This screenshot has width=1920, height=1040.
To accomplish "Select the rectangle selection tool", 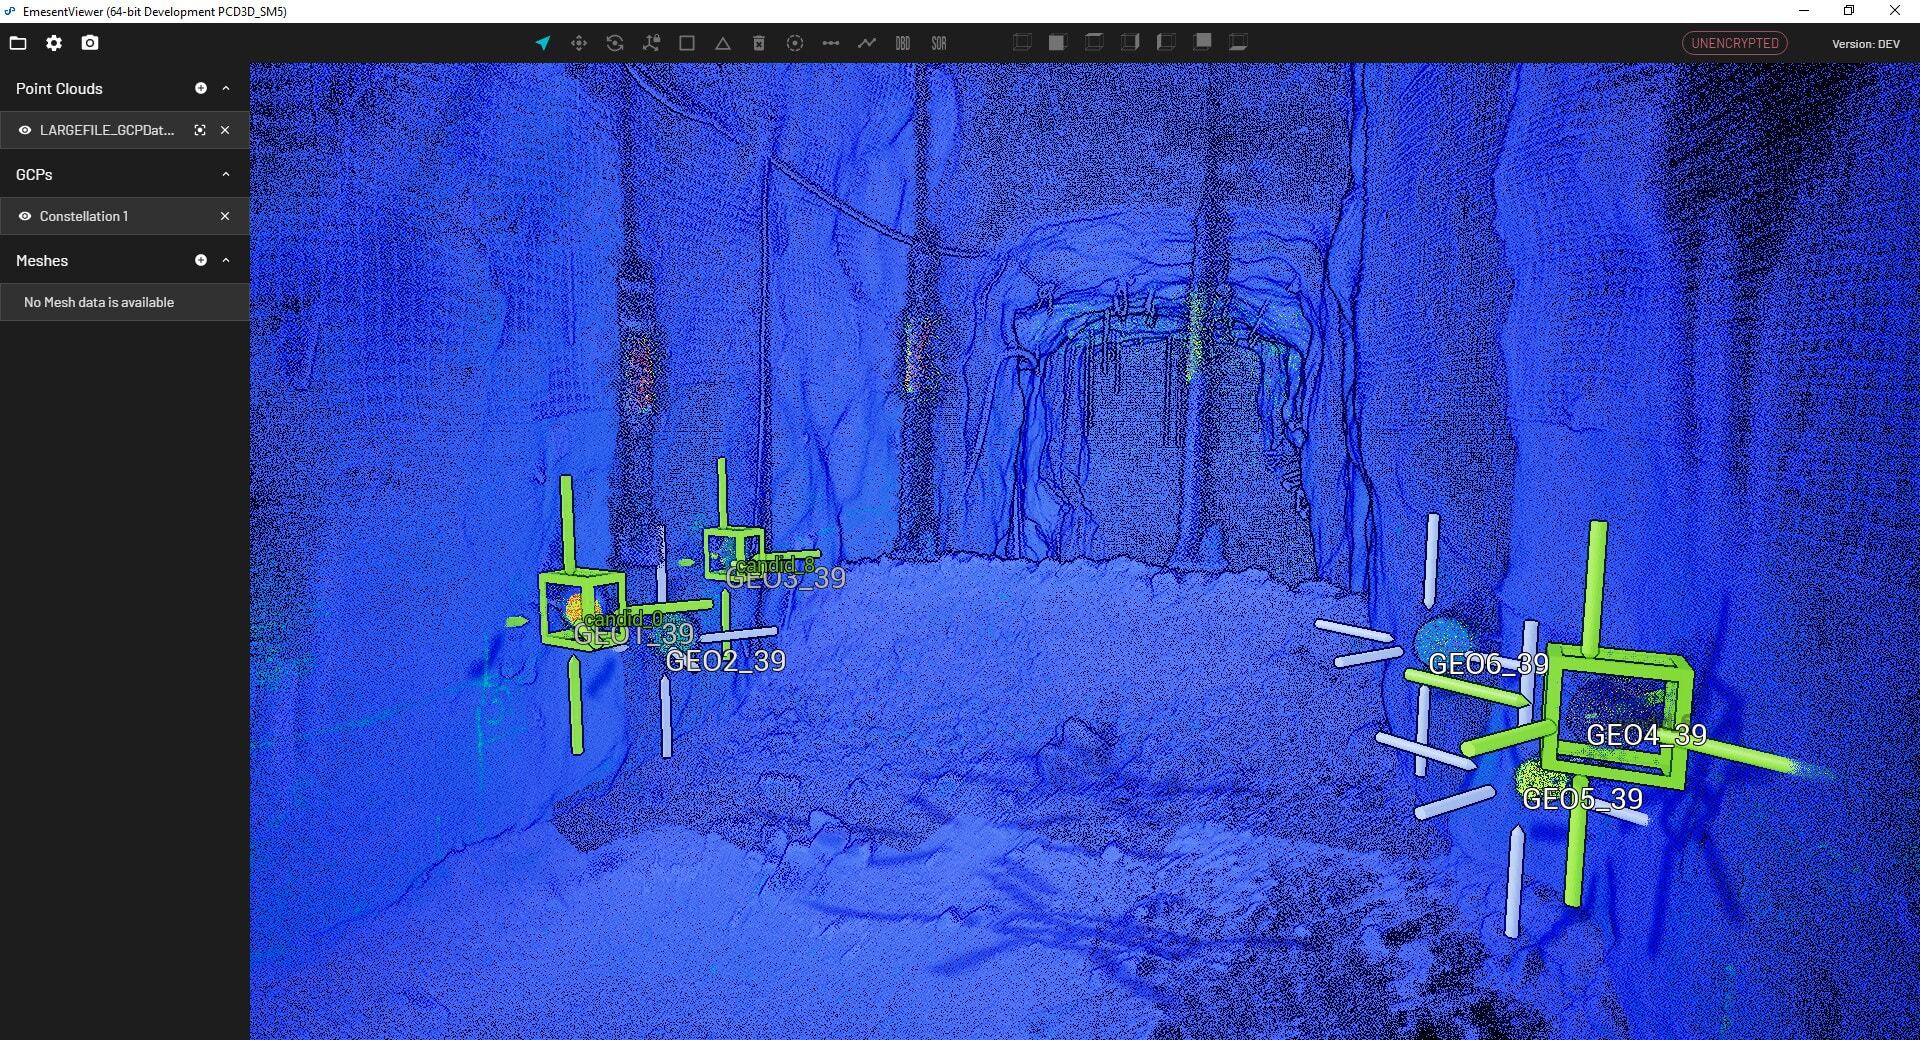I will pyautogui.click(x=687, y=43).
